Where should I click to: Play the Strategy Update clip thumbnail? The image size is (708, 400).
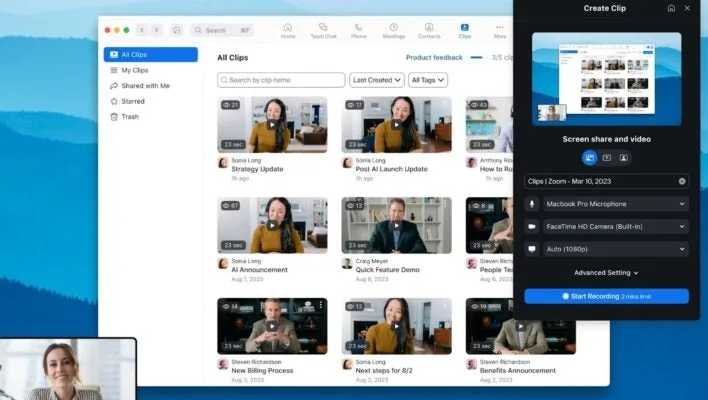tap(272, 124)
